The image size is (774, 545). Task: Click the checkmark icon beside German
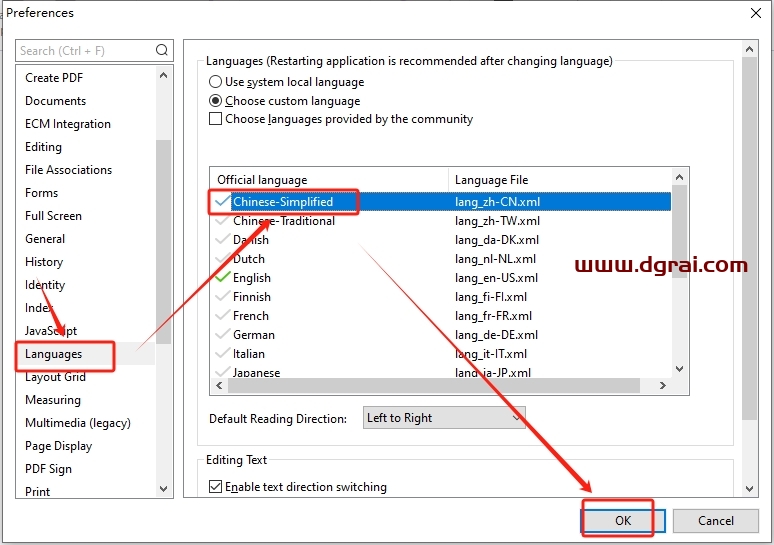click(222, 335)
